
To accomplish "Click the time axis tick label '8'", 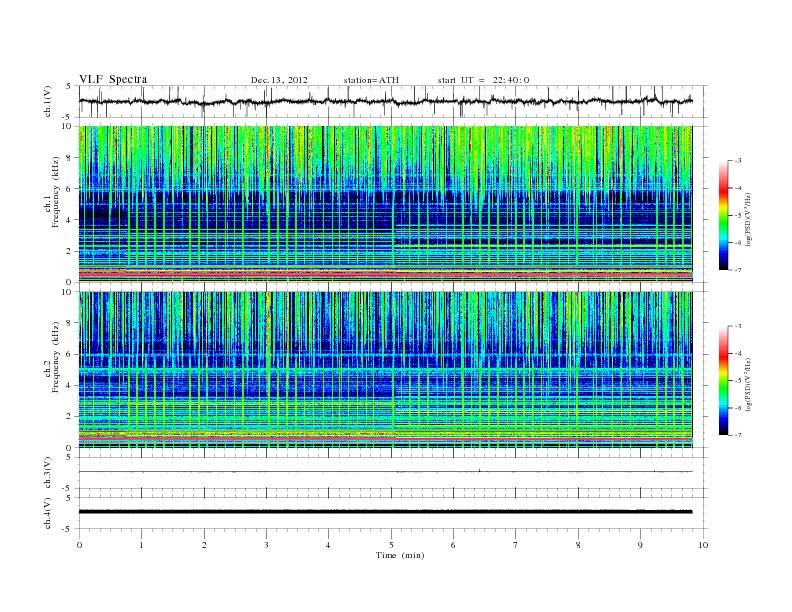I will click(578, 545).
